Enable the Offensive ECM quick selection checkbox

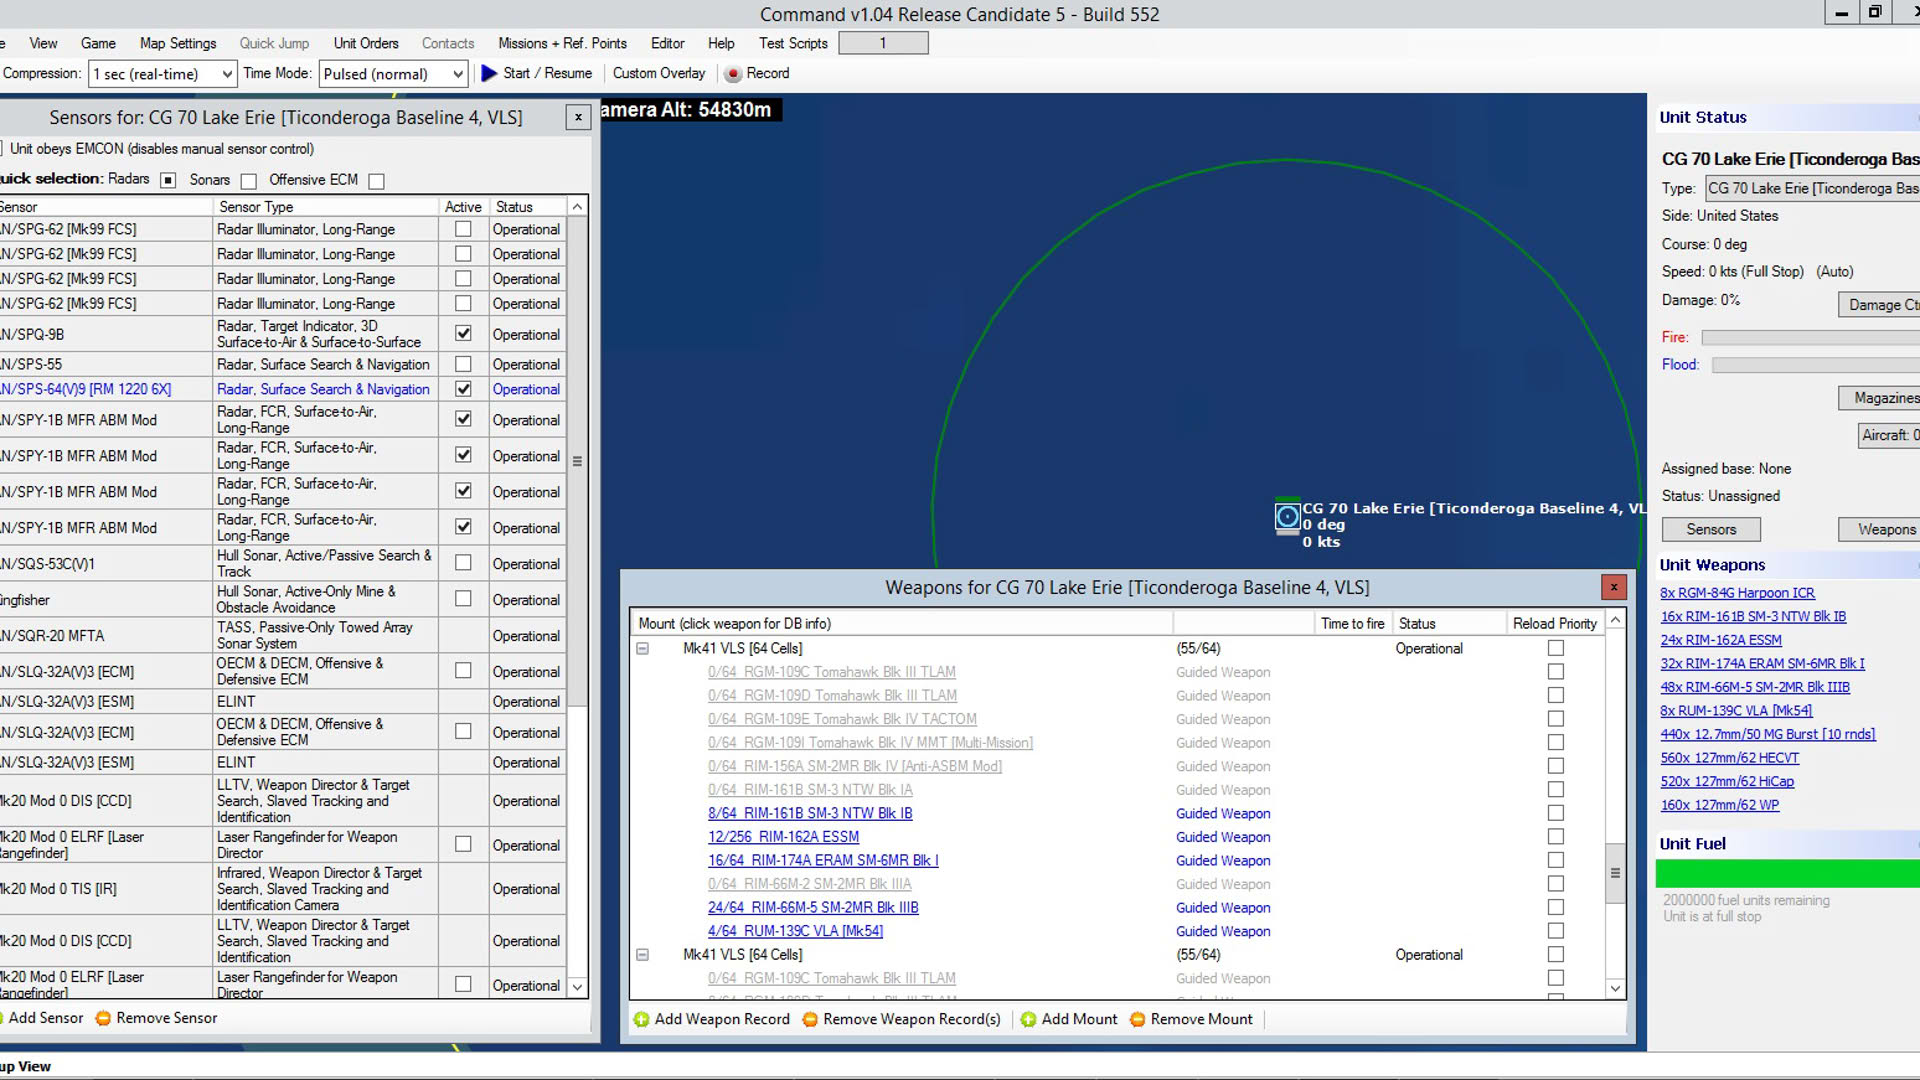coord(376,181)
